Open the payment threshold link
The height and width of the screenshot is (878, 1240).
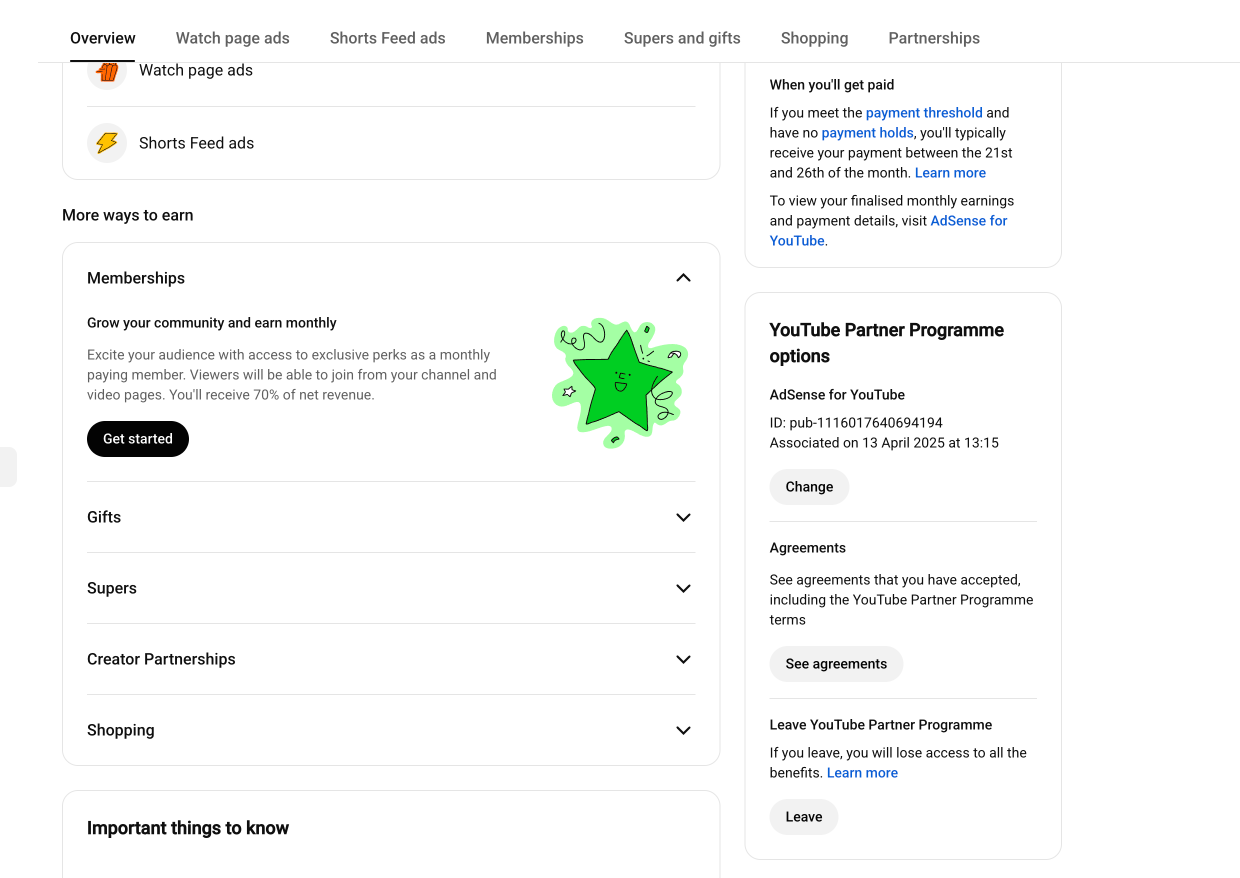click(924, 113)
